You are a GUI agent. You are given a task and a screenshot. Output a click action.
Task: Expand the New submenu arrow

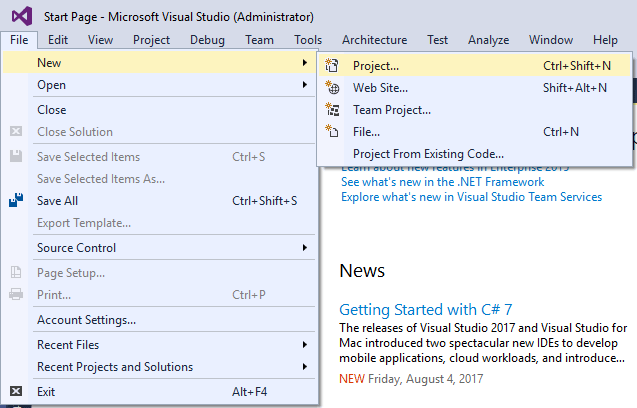[305, 63]
